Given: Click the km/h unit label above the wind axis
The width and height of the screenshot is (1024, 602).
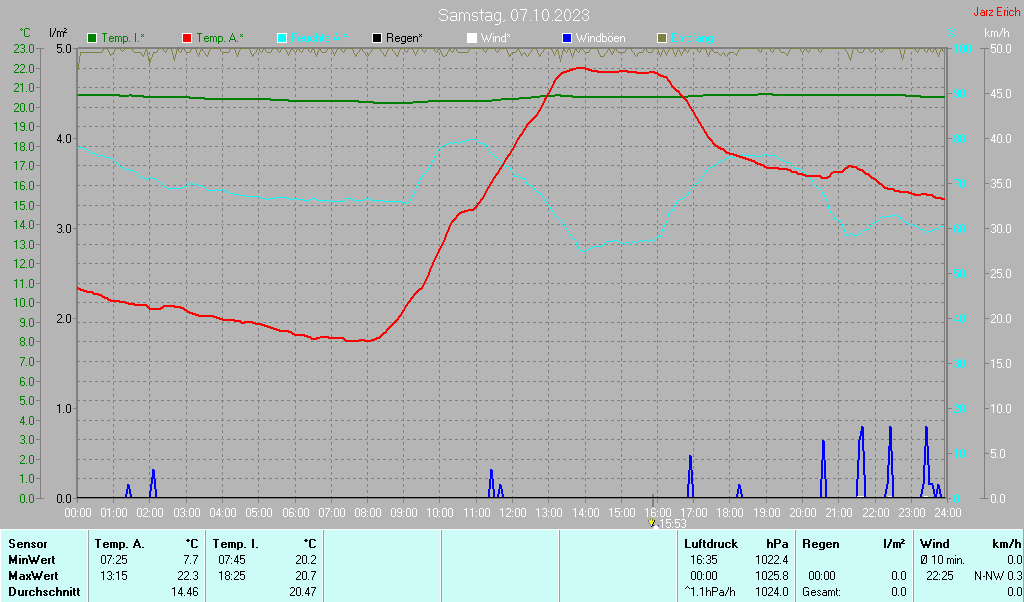Looking at the screenshot, I should 997,33.
